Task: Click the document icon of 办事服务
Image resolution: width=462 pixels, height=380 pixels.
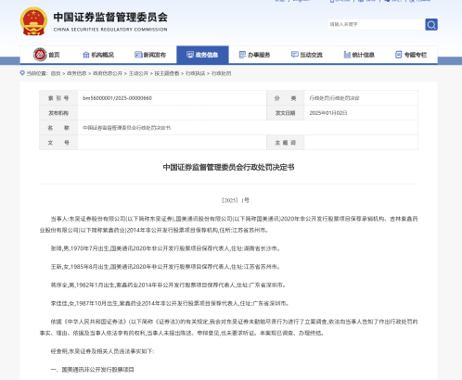Action: pyautogui.click(x=242, y=55)
